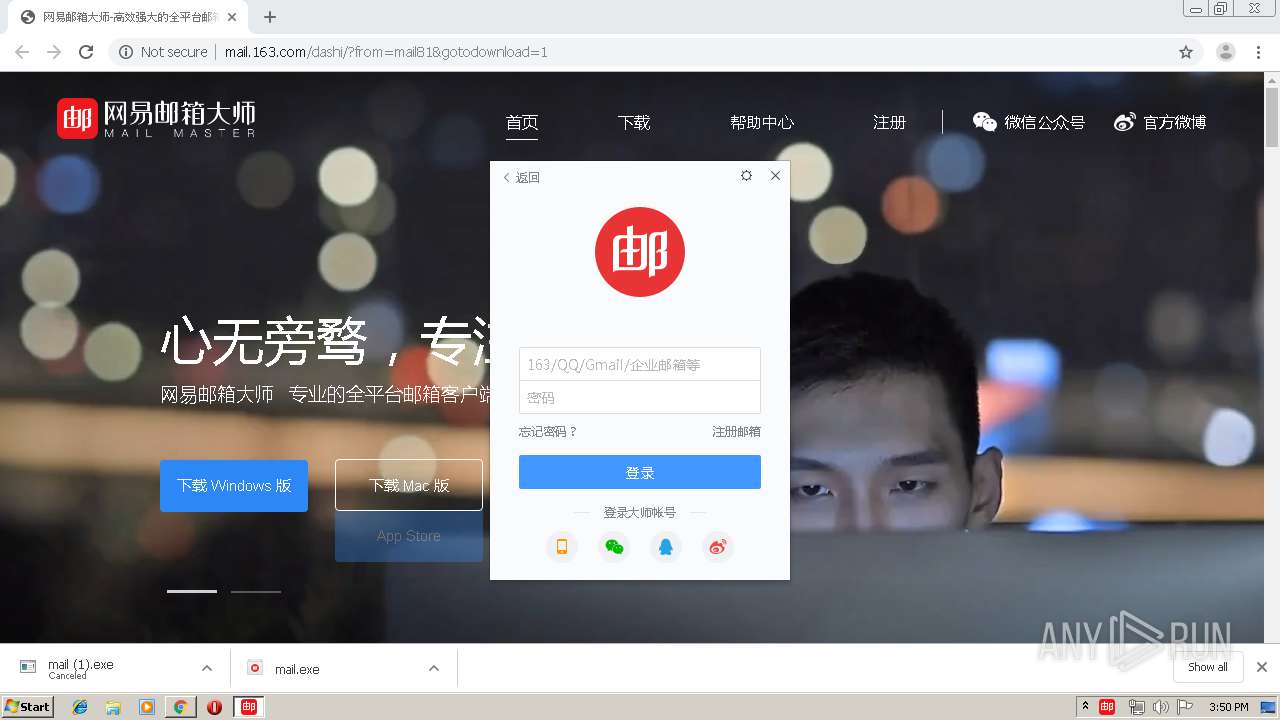This screenshot has width=1280, height=720.
Task: Click the address bar URL
Action: pos(386,52)
